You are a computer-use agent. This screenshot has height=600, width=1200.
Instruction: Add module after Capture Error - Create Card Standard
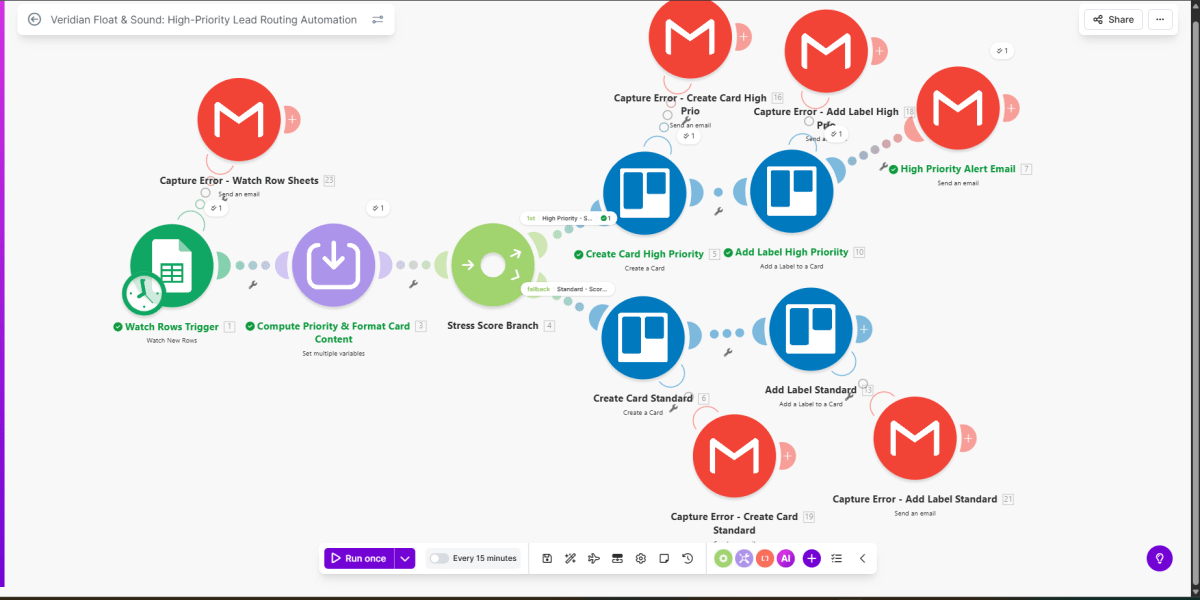789,455
